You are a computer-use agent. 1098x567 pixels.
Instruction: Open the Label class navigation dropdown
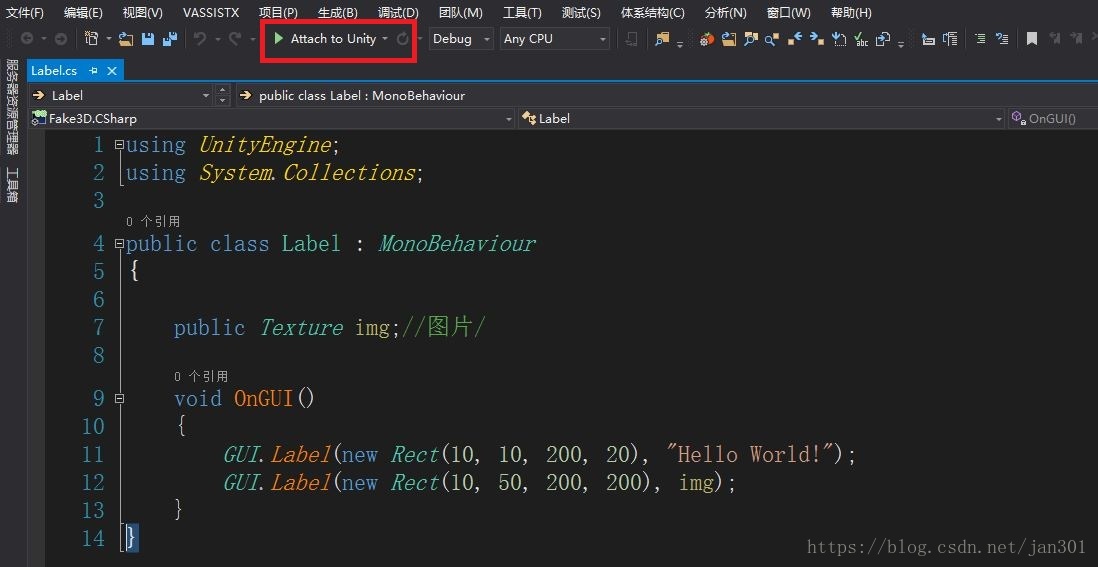click(x=999, y=119)
